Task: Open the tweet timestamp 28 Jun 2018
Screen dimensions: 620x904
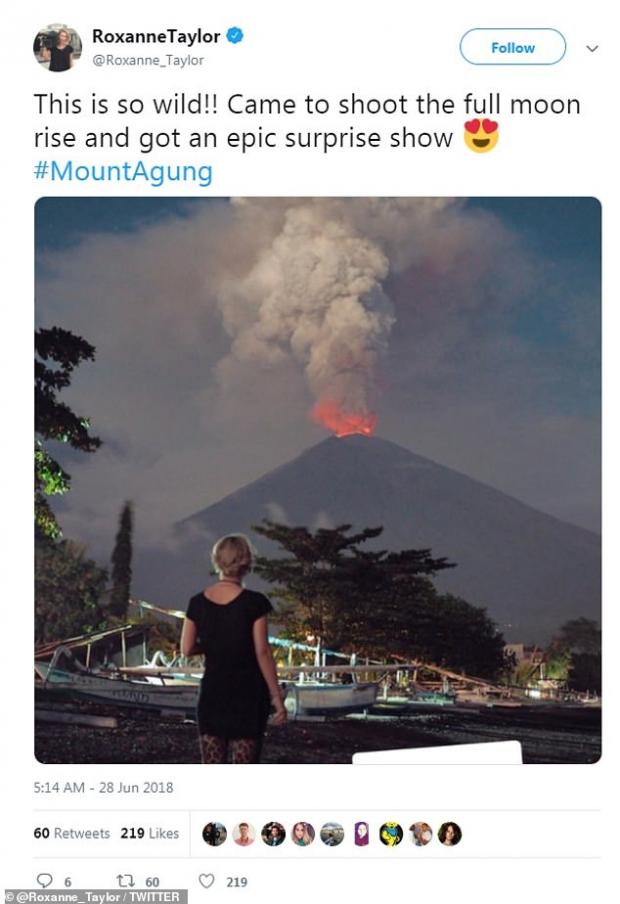Action: pos(103,788)
